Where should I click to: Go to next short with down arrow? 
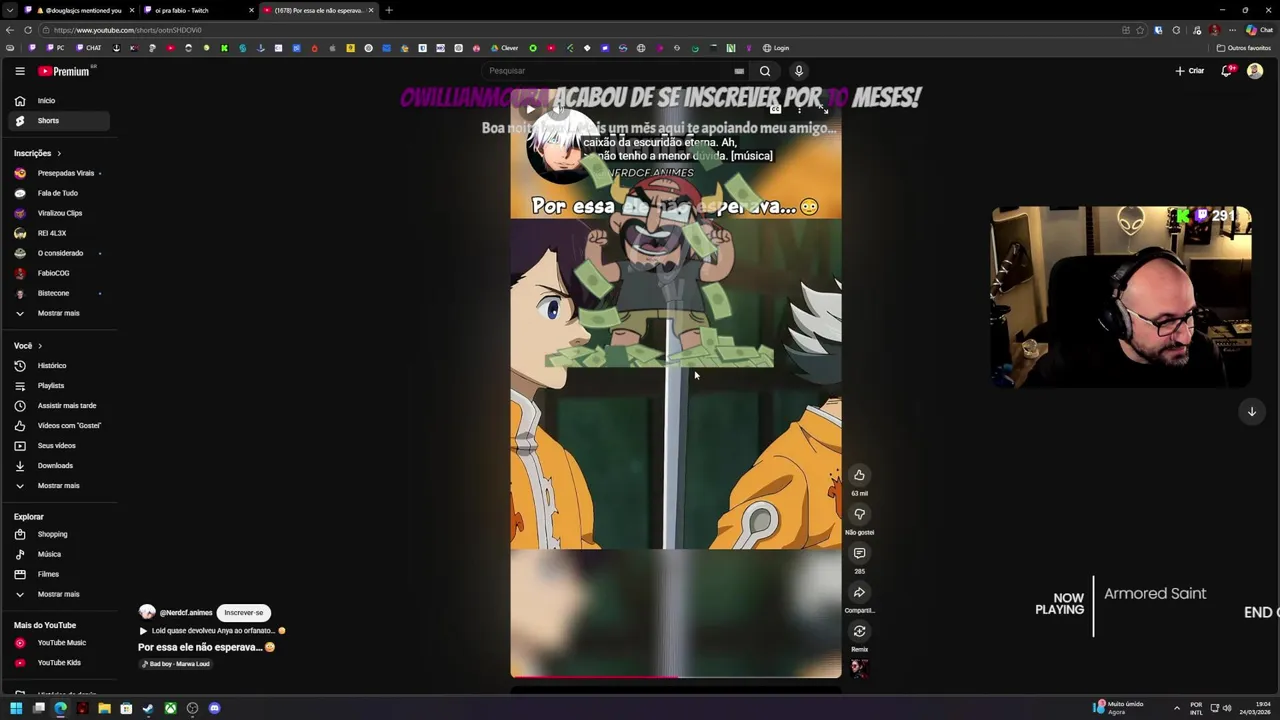pos(1251,412)
